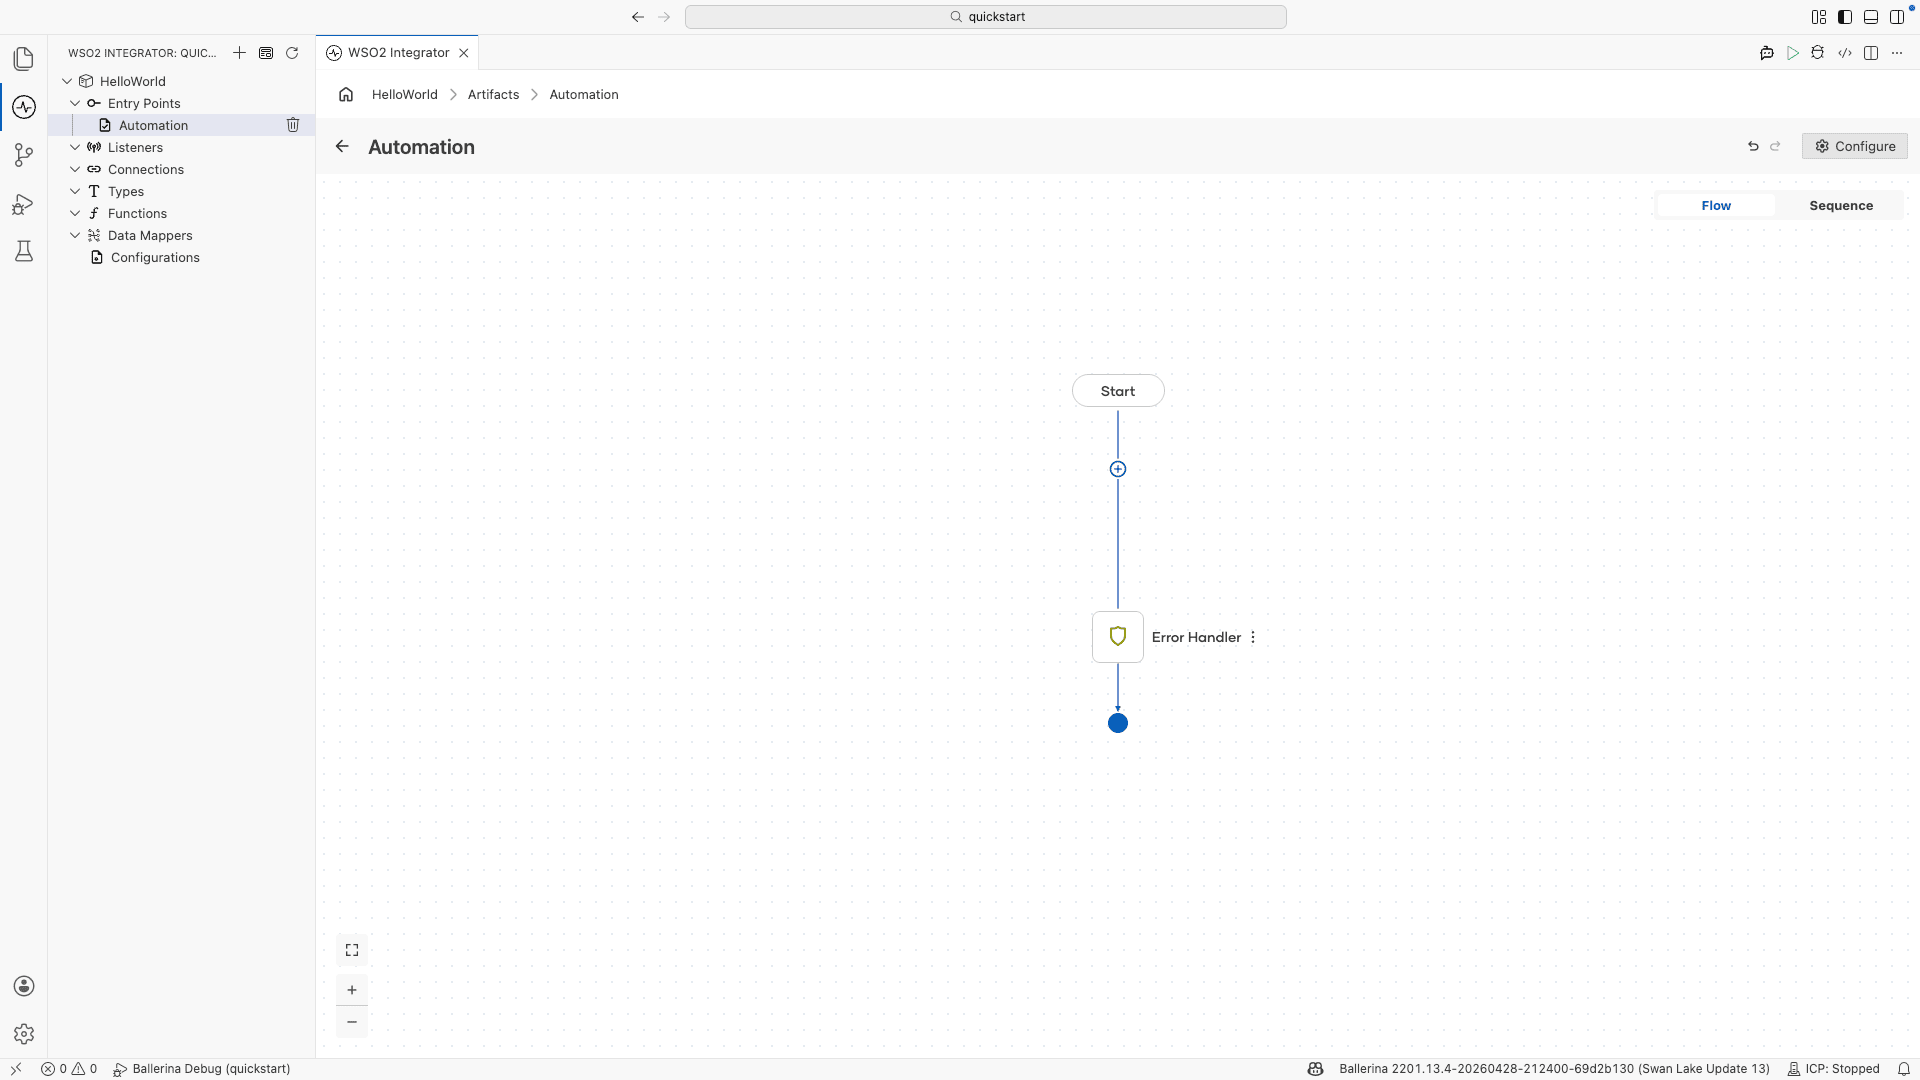Close the WSO2 Integrator editor tab
Image resolution: width=1920 pixels, height=1080 pixels.
coord(464,53)
